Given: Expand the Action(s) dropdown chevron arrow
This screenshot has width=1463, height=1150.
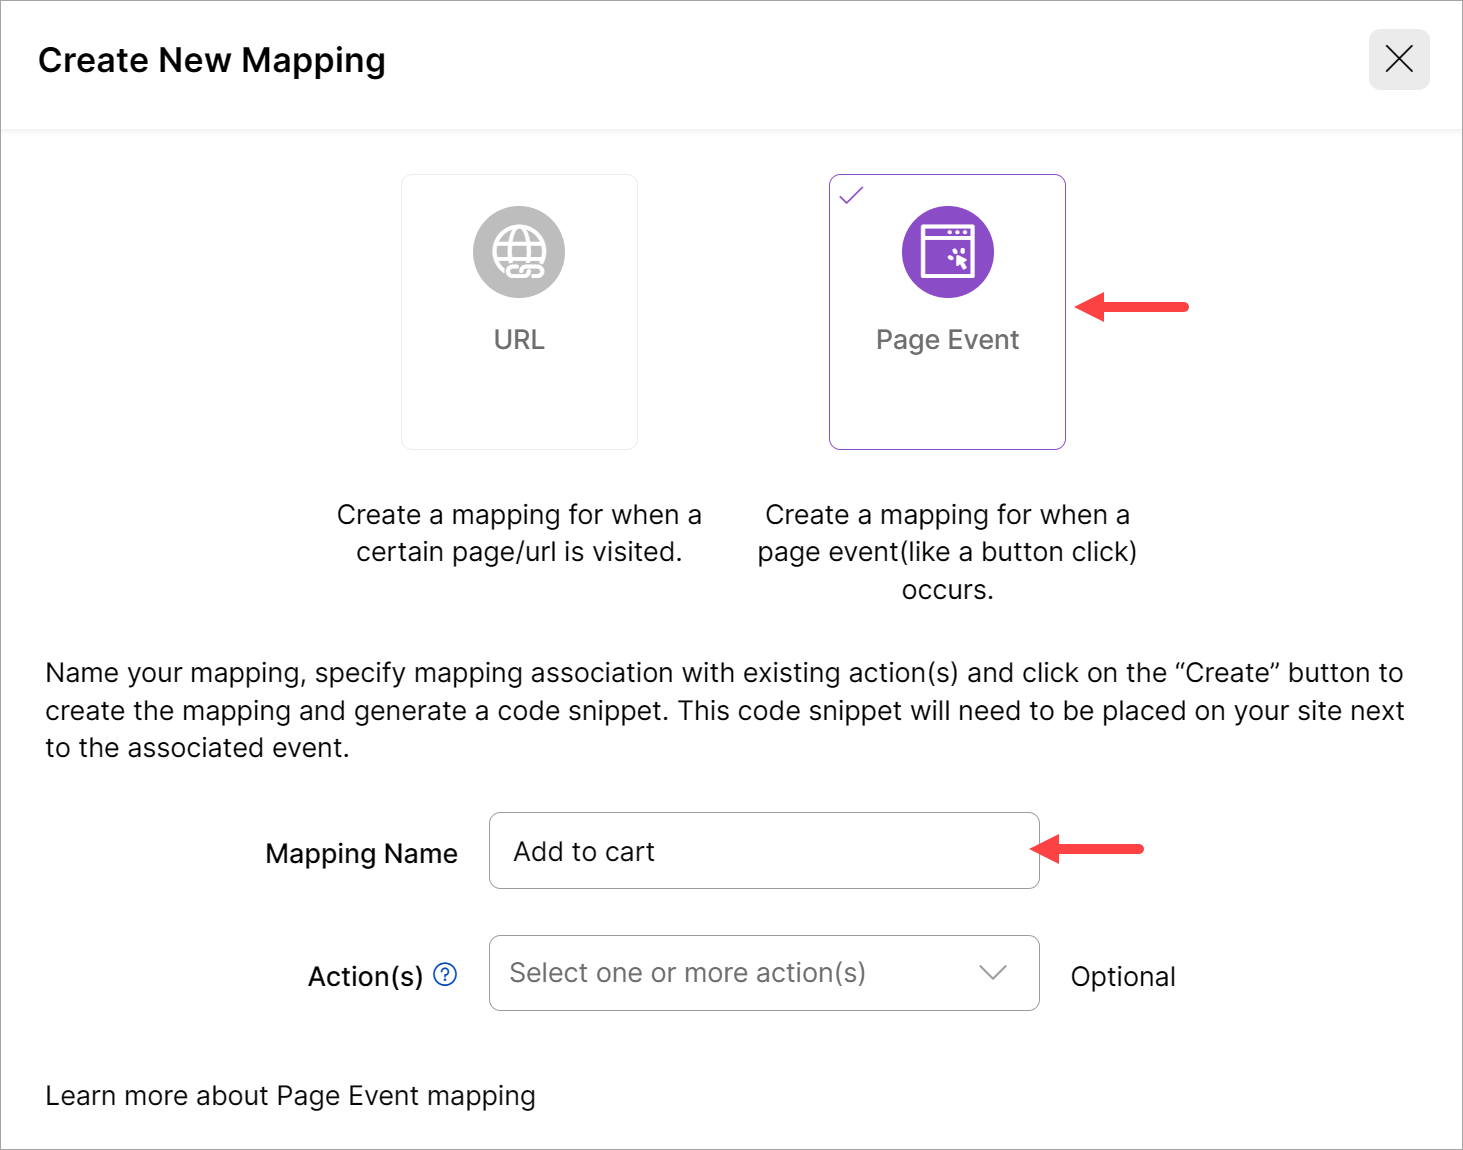Looking at the screenshot, I should point(992,973).
